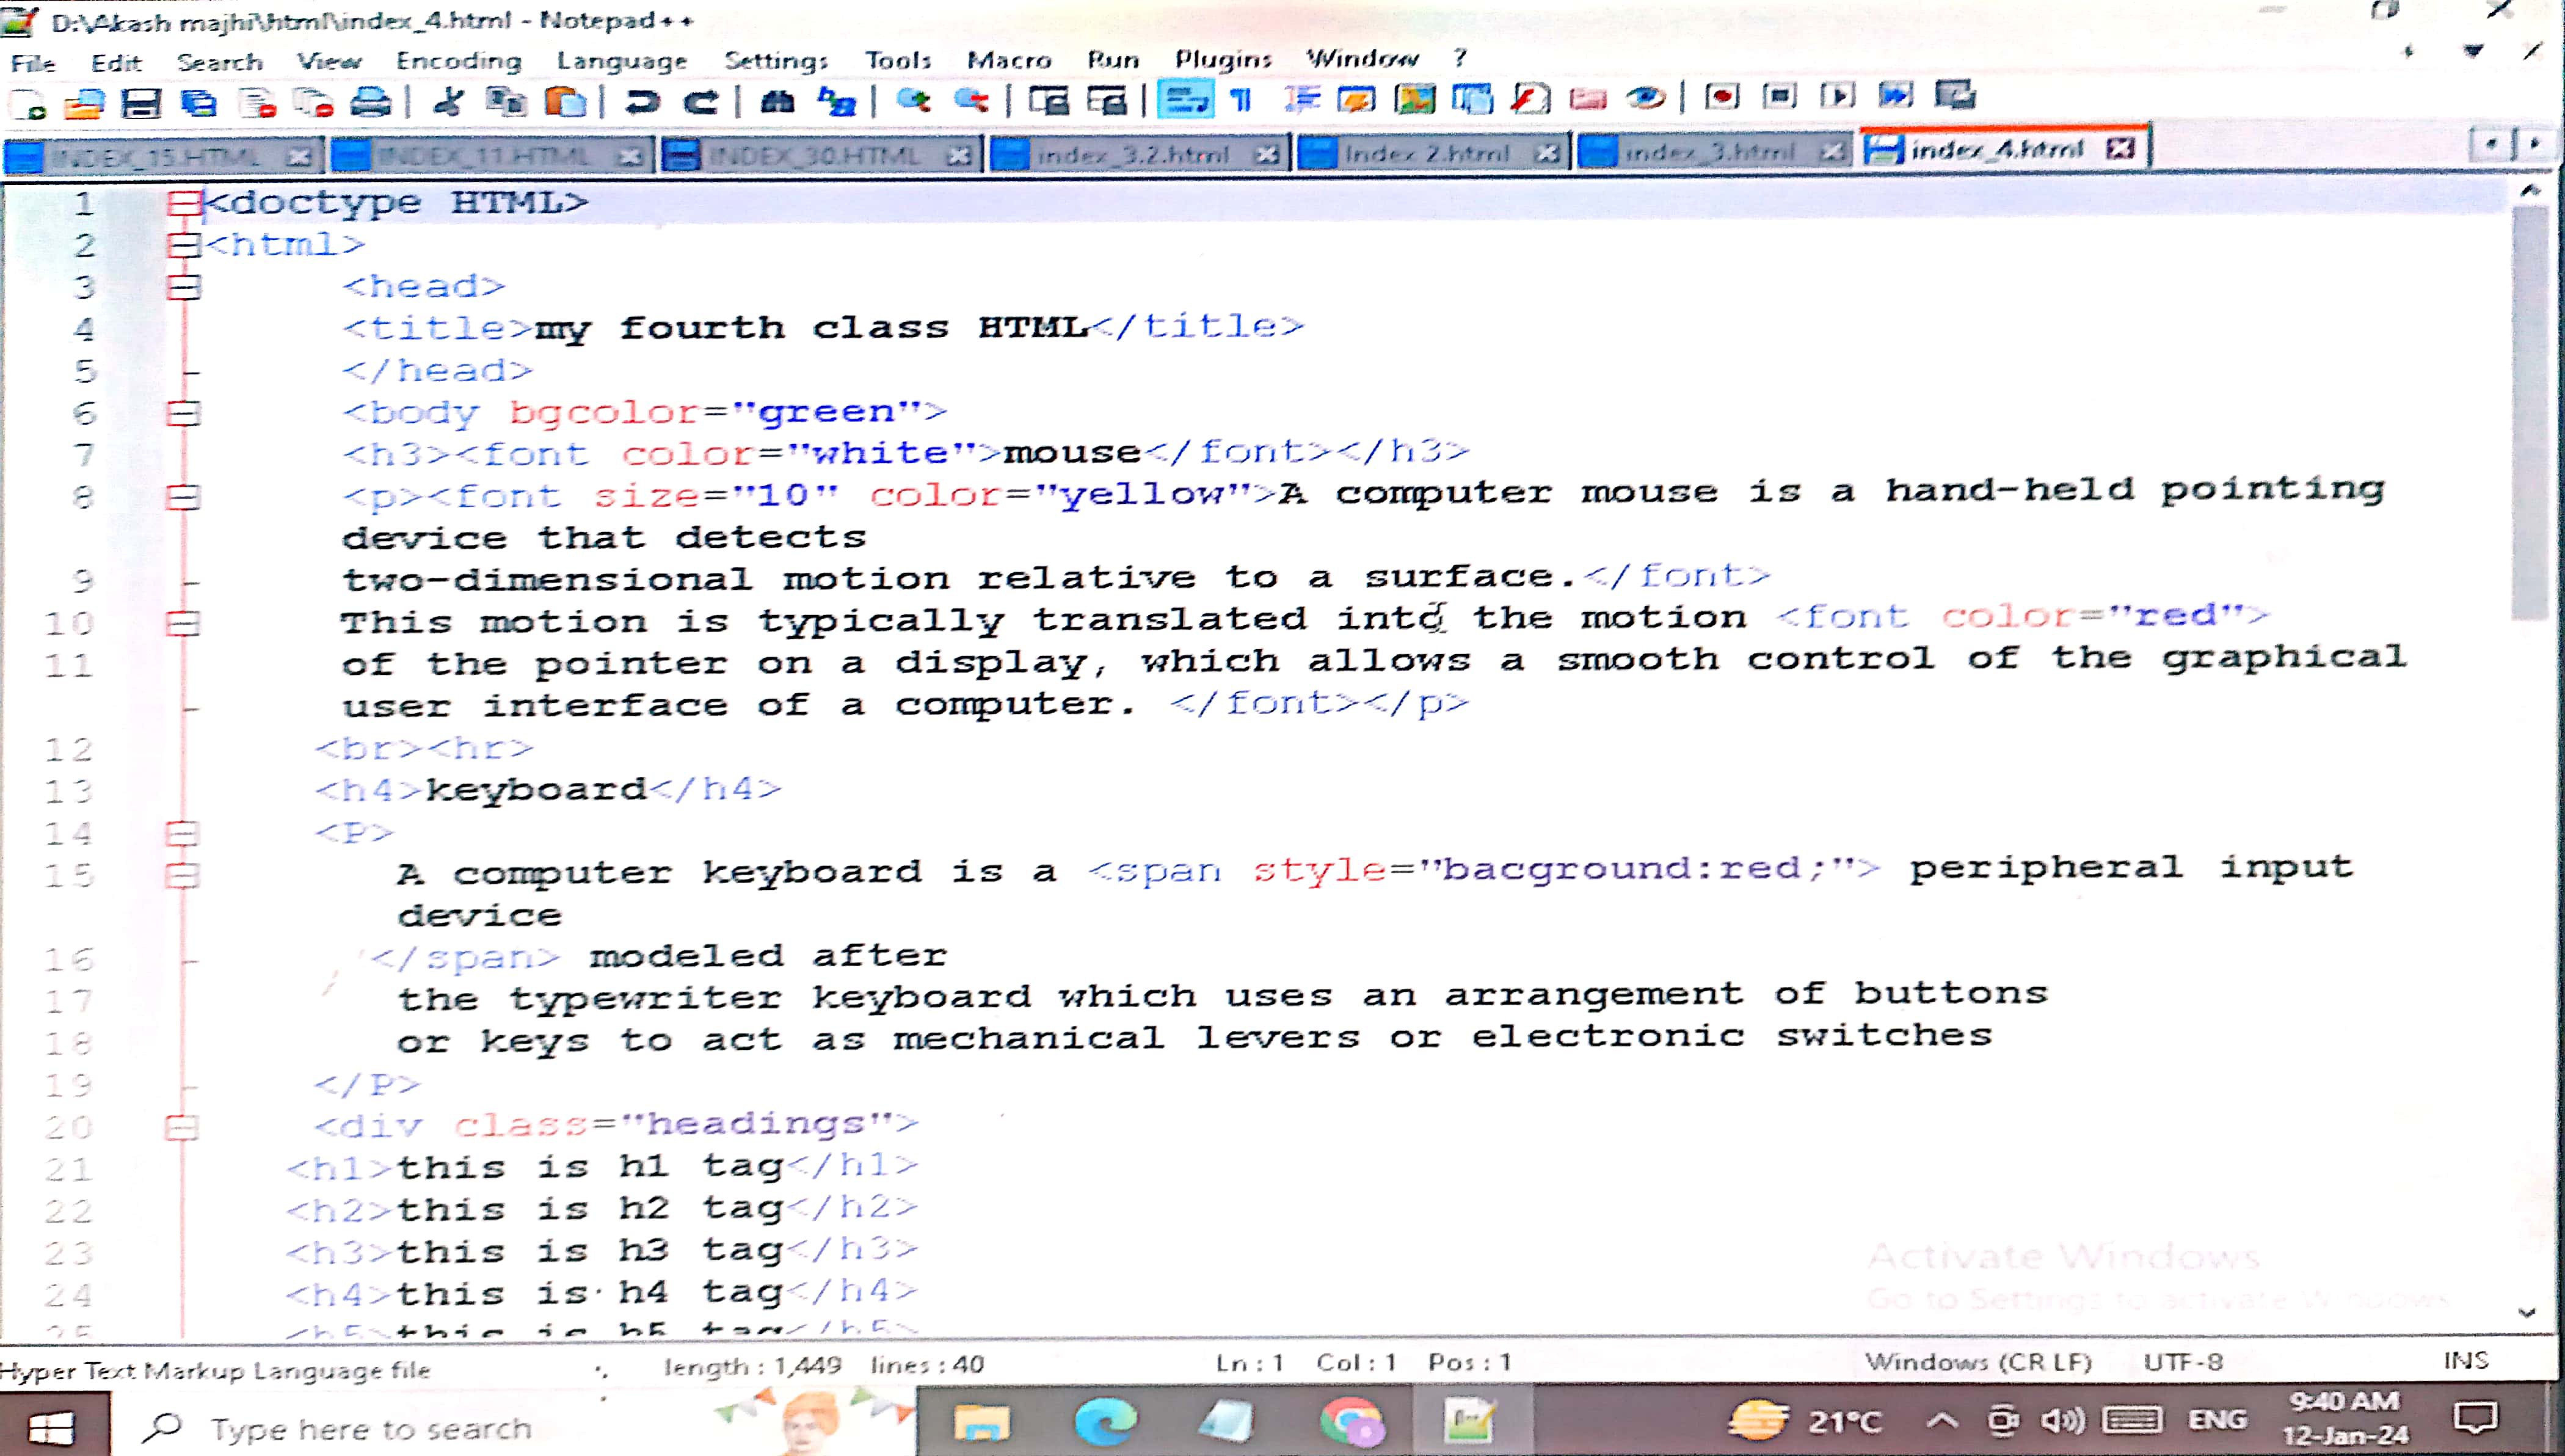Close the index_4.html tab
This screenshot has width=2565, height=1456.
click(x=2121, y=149)
